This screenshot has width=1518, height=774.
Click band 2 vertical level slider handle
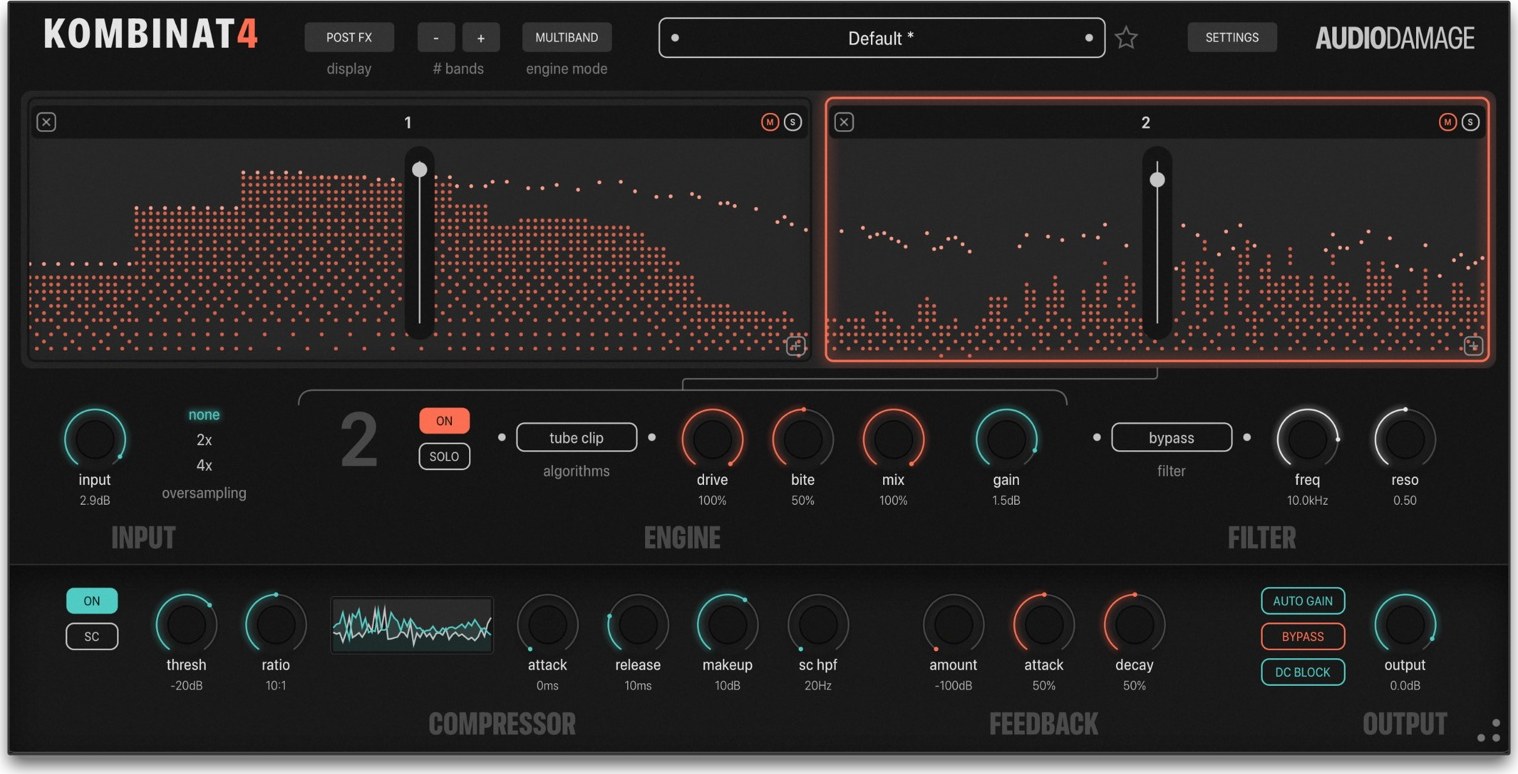1157,180
